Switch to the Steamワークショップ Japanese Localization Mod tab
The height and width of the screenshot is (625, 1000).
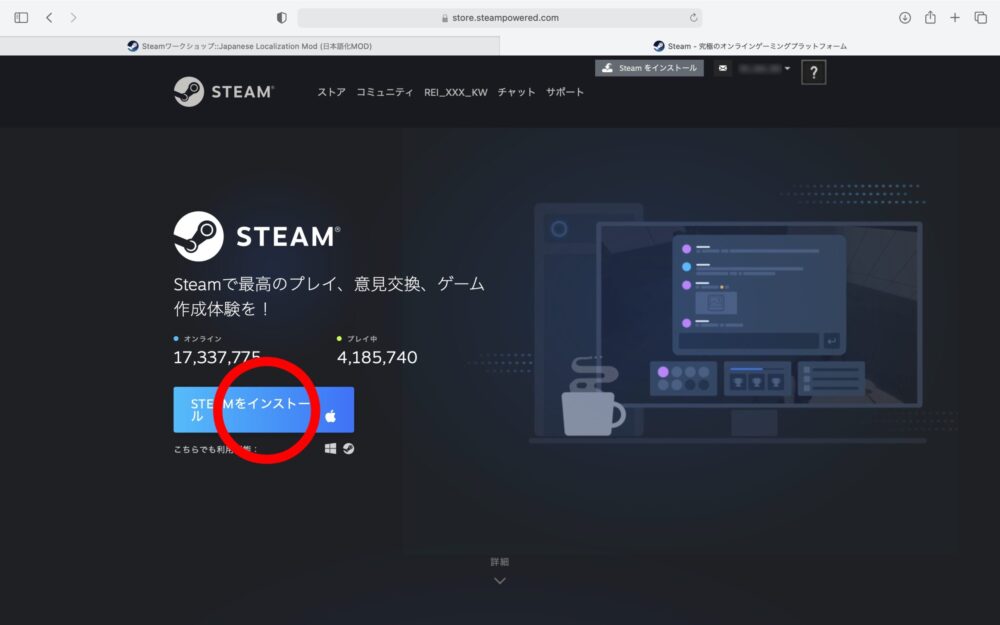coord(250,46)
